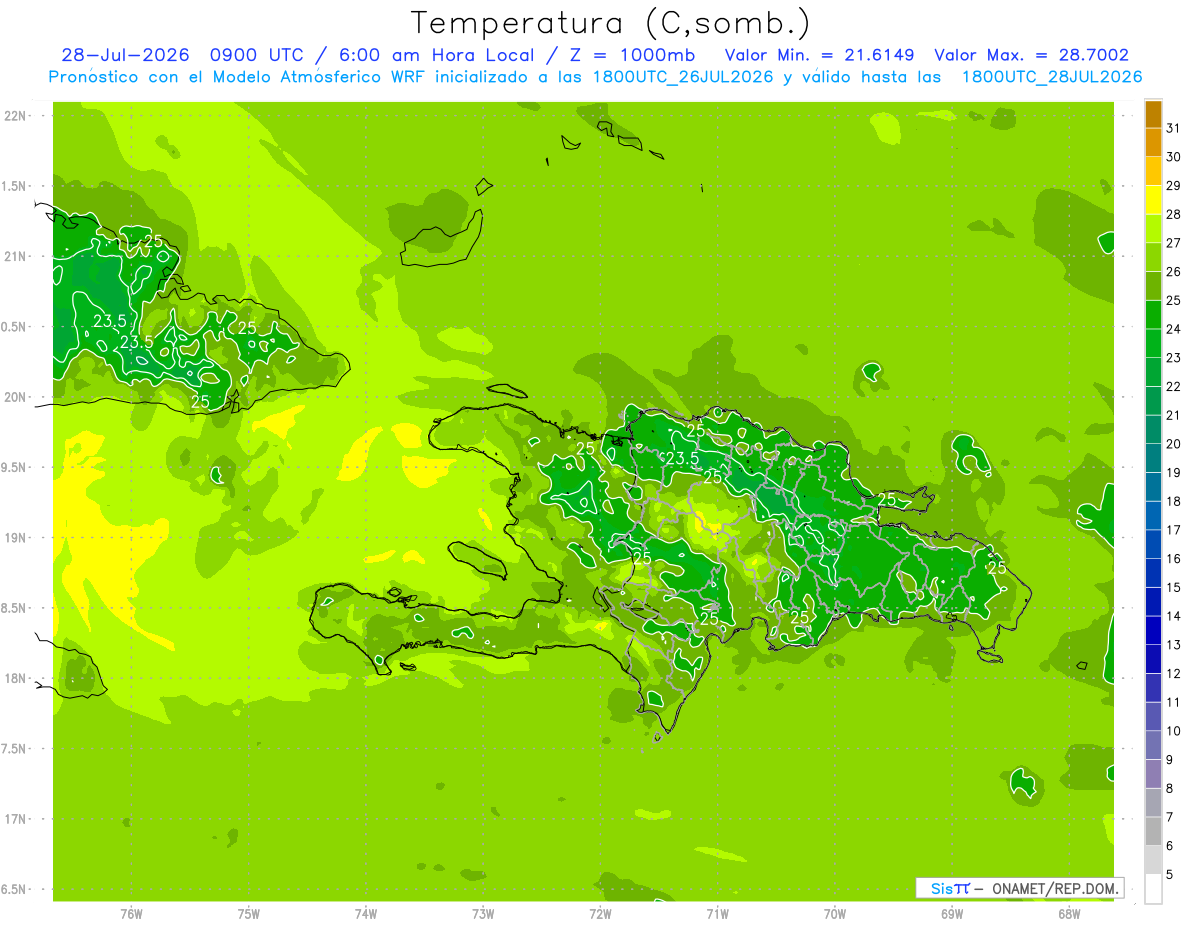Click the light gray legend swatch between 5 and 6
The width and height of the screenshot is (1200, 927).
click(x=1153, y=859)
